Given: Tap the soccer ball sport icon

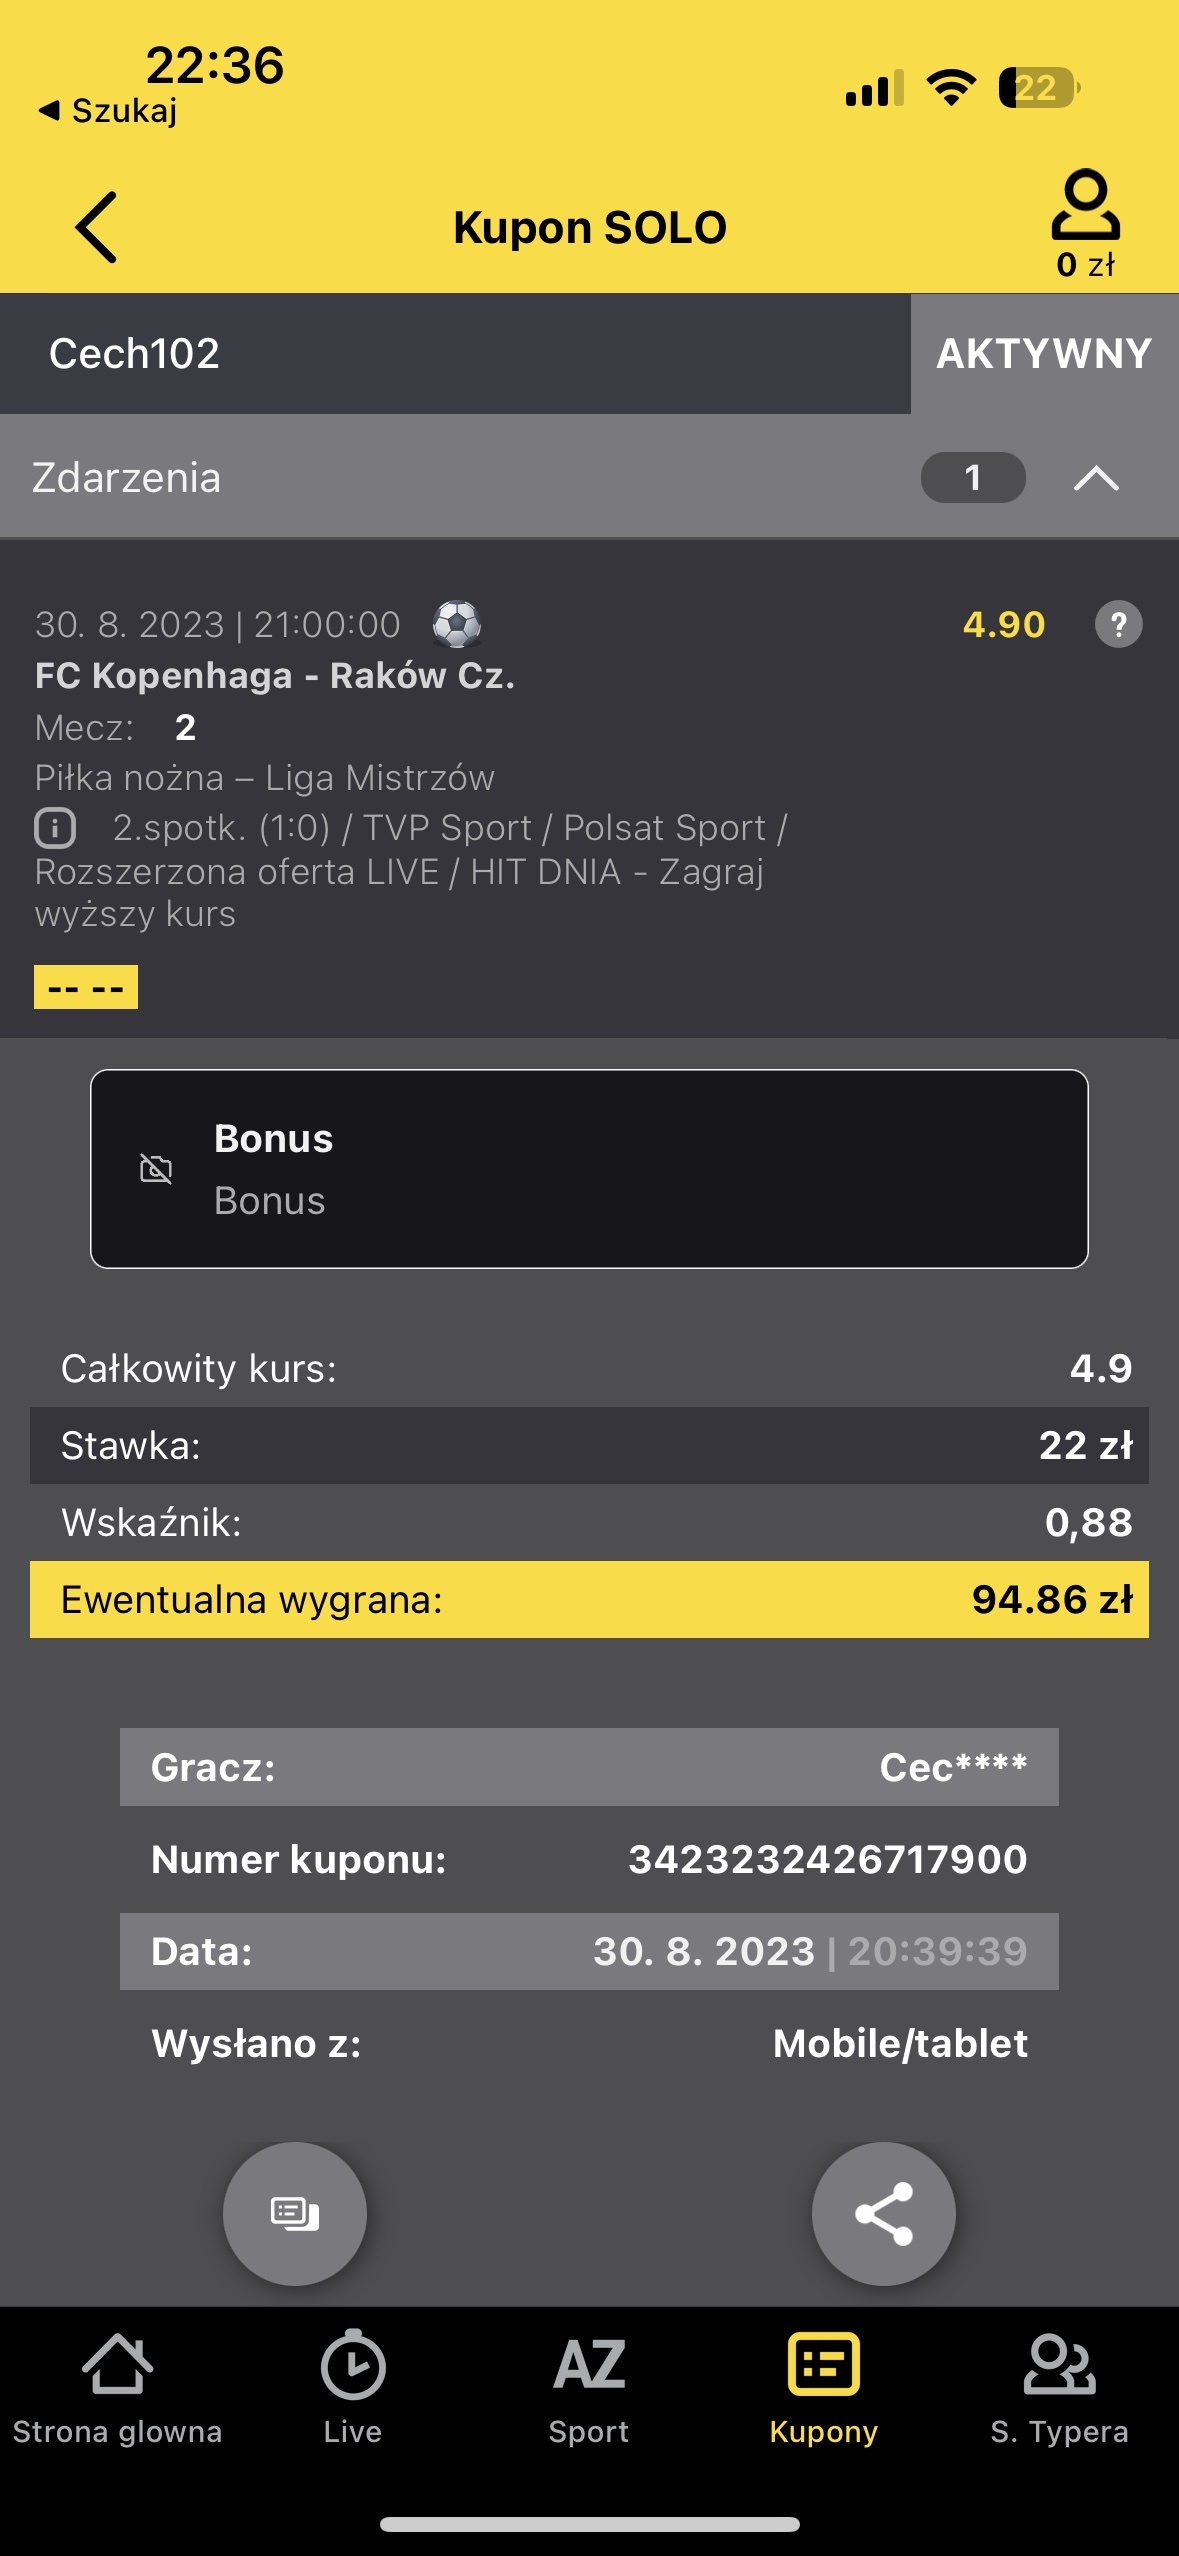Looking at the screenshot, I should (x=457, y=625).
